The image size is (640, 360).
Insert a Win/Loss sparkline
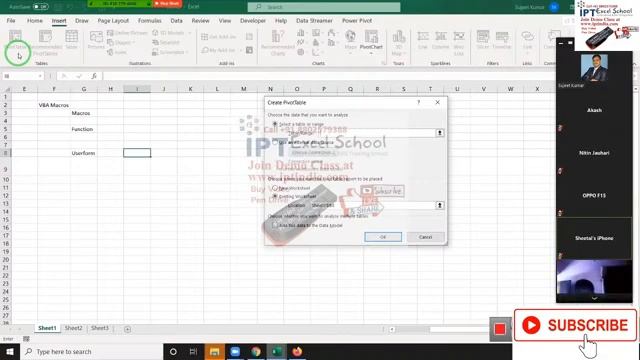pos(459,43)
